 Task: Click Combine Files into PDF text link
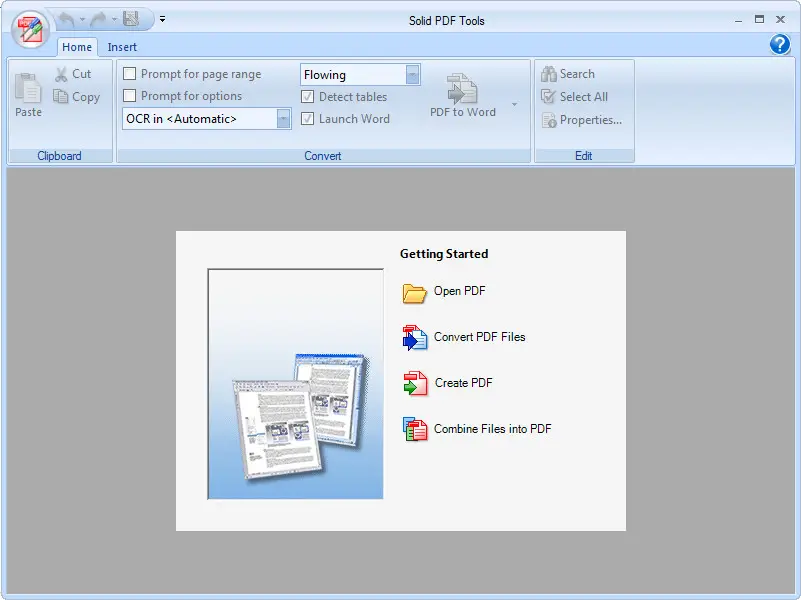(x=492, y=429)
